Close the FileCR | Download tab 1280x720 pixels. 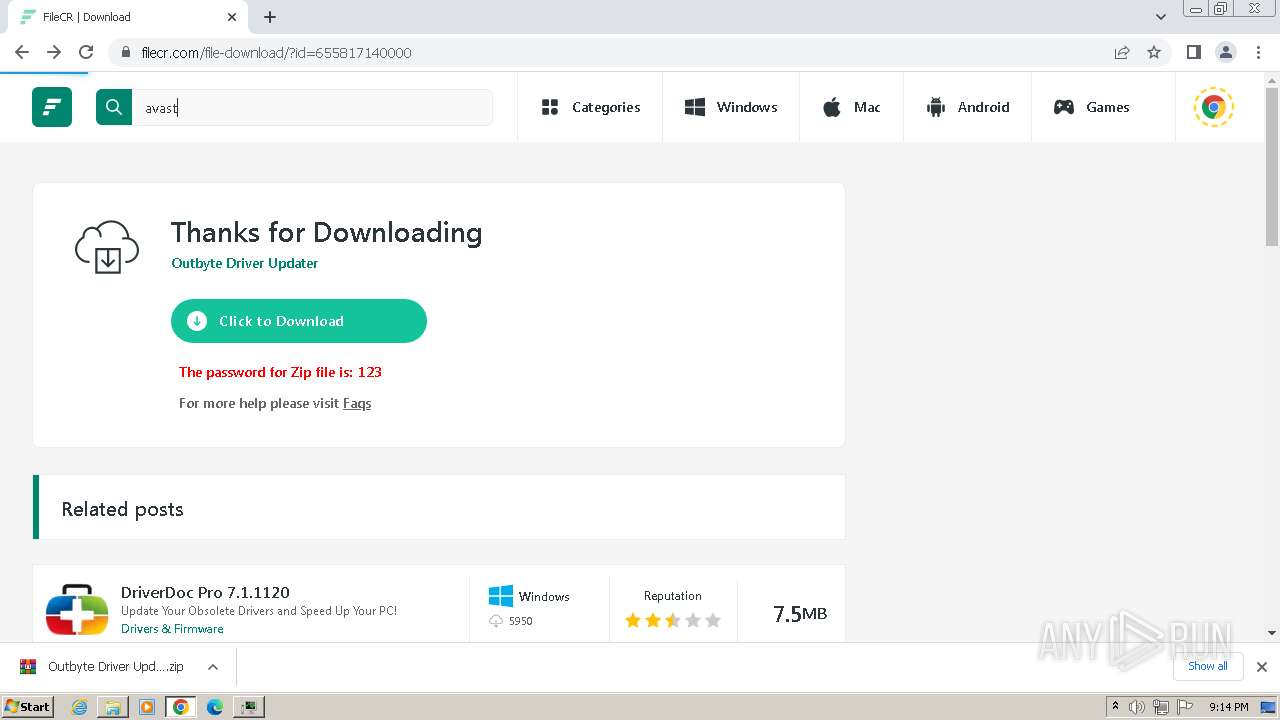point(232,17)
